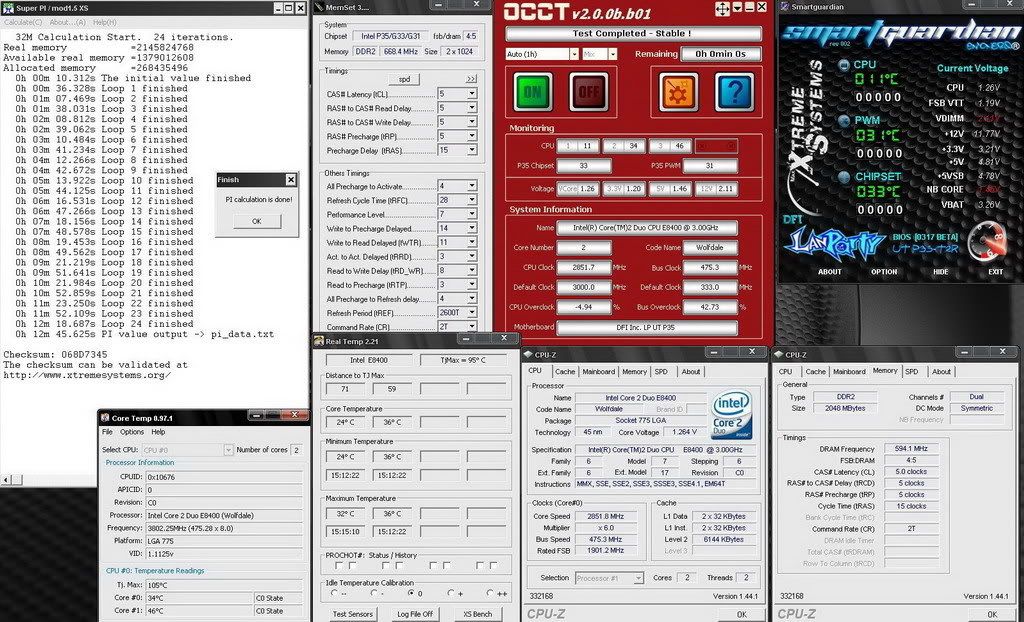The image size is (1024, 622).
Task: Tick the leftmost PROCHOT# status checkbox in Real Temp
Action: (x=338, y=566)
